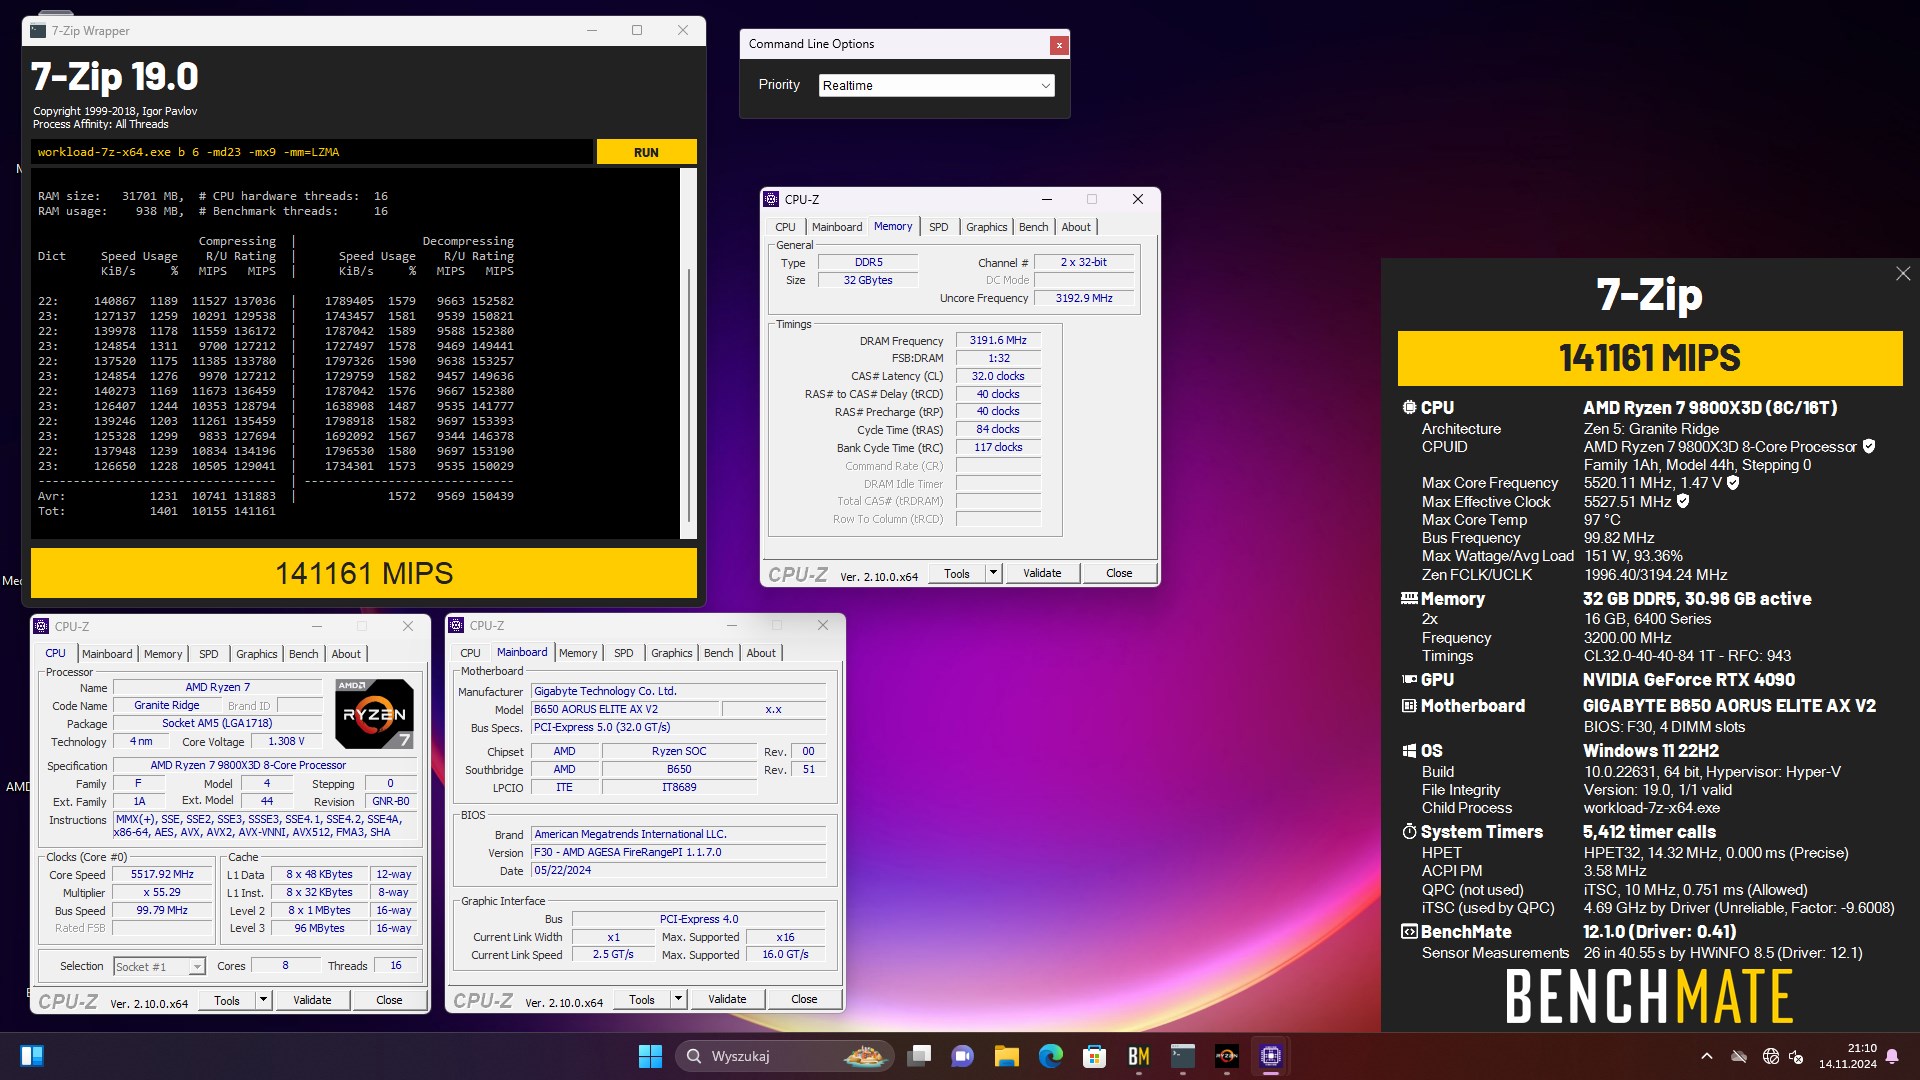Viewport: 1920px width, 1080px height.
Task: Select the Bench tab in the CPU-Z Memory window
Action: coord(1033,227)
